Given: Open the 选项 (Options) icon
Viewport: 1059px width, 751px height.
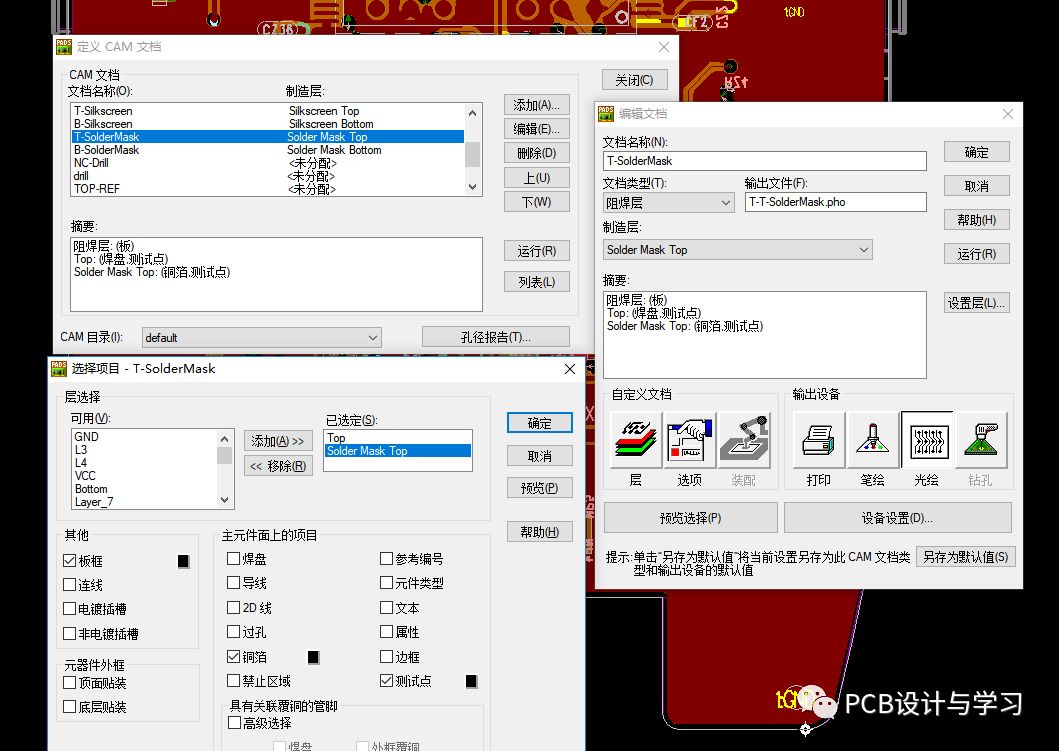Looking at the screenshot, I should (x=690, y=440).
